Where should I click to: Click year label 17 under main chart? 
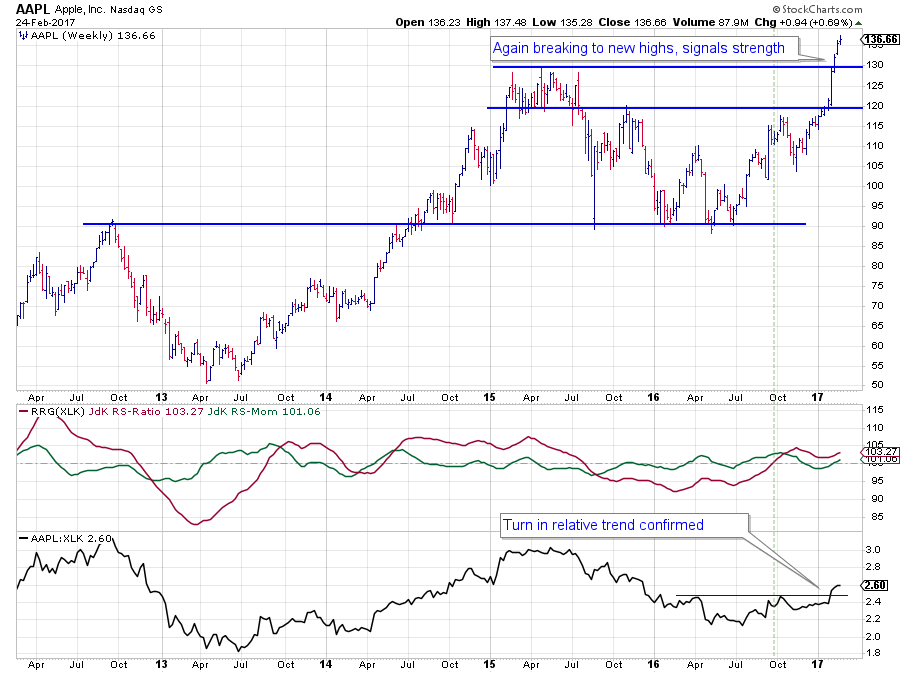pos(817,397)
